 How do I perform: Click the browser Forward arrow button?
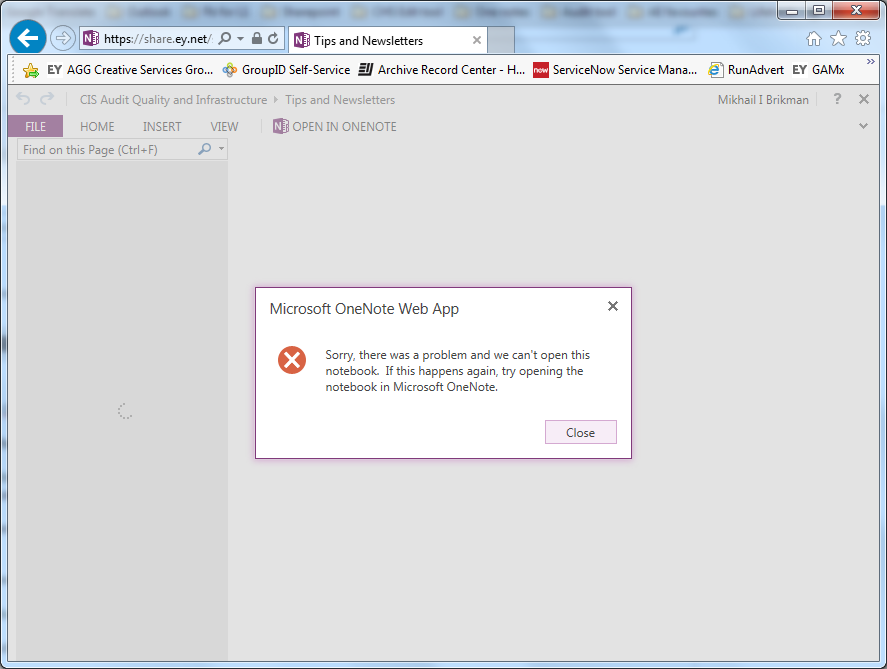(x=62, y=38)
